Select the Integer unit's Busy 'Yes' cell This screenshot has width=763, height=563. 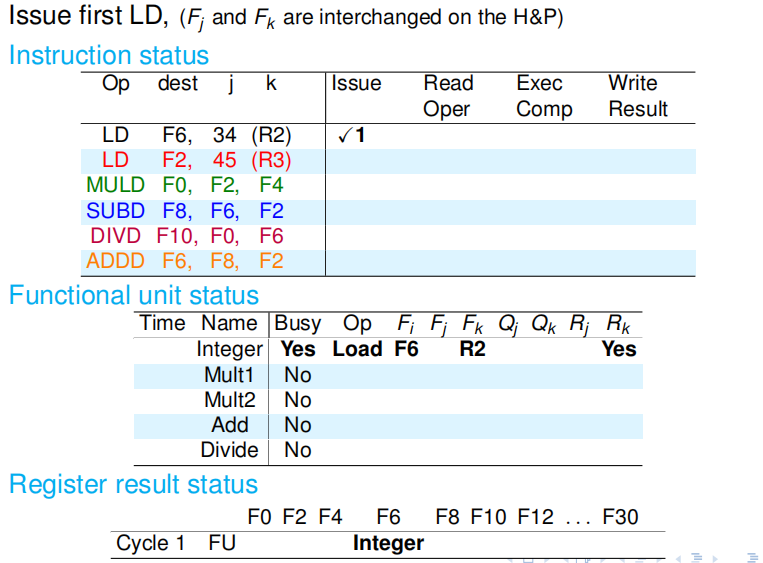[297, 349]
